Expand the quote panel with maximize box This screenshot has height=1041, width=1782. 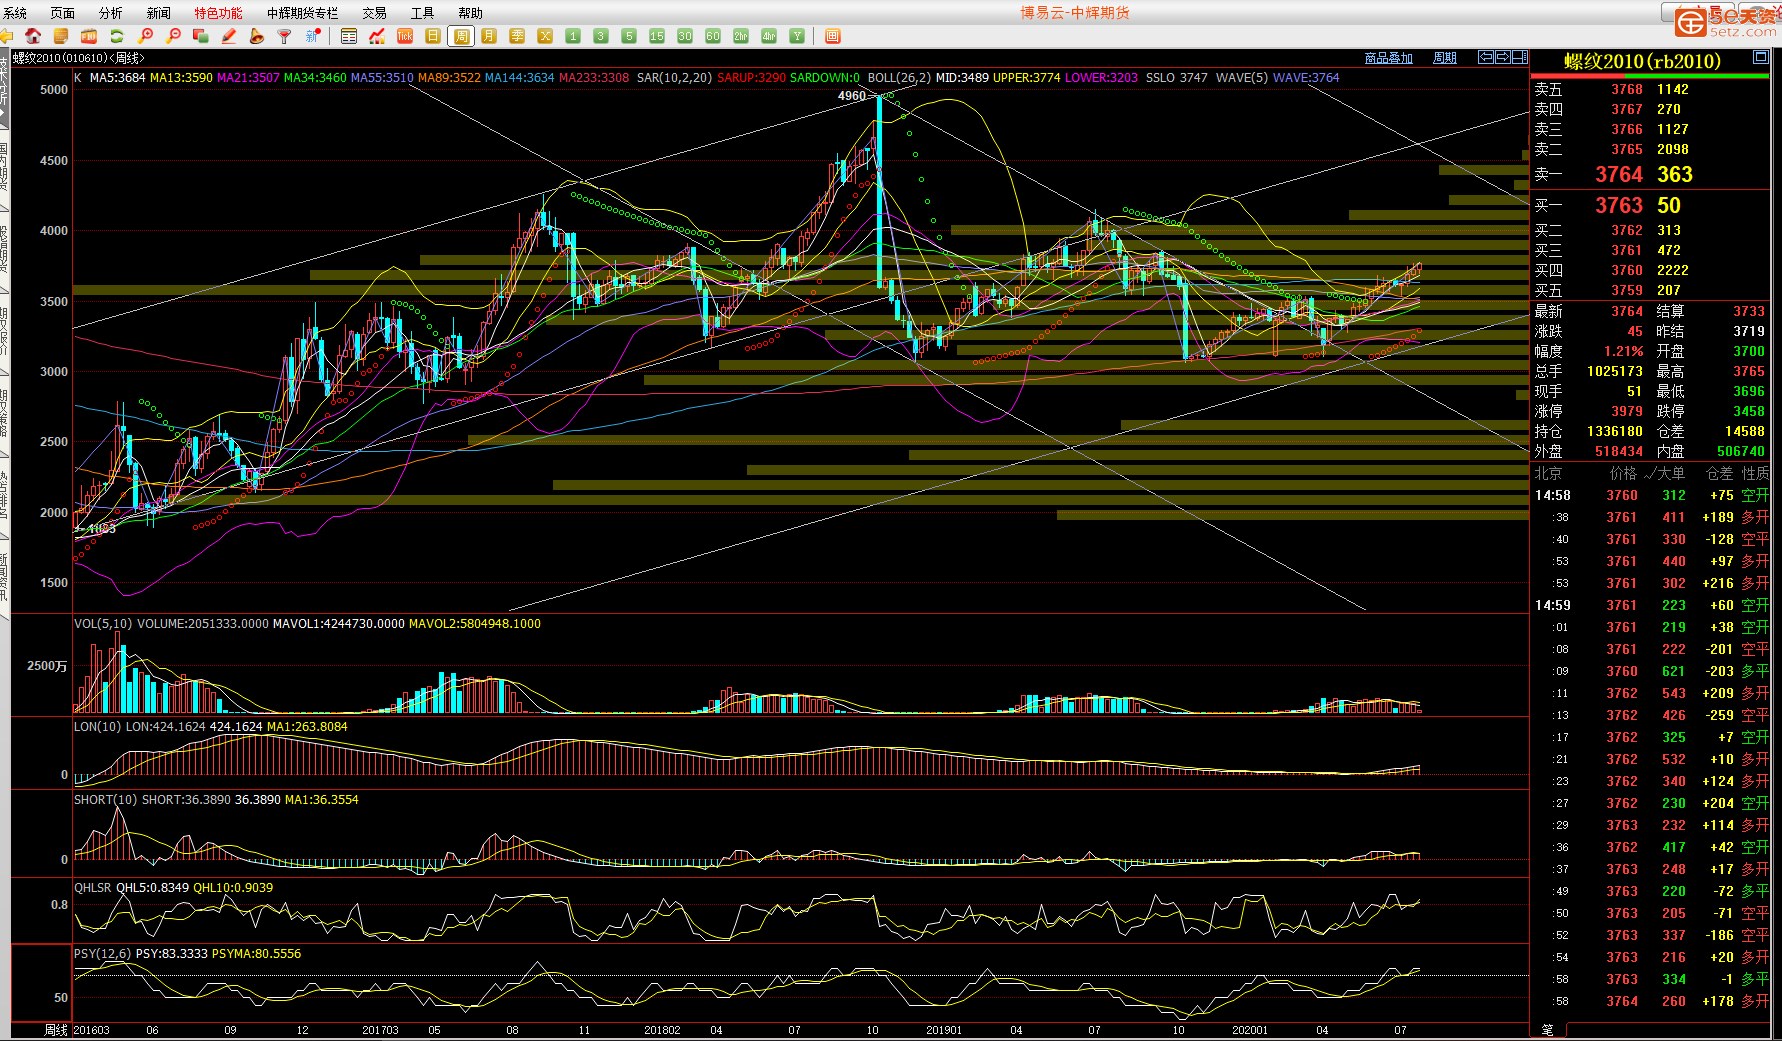tap(1760, 57)
